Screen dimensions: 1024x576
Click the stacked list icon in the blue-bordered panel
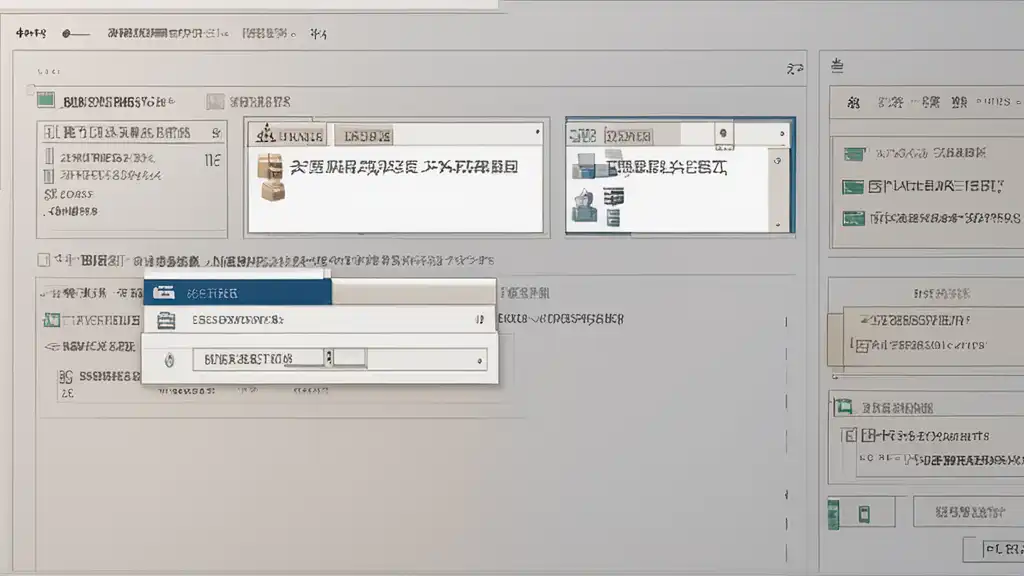click(613, 197)
